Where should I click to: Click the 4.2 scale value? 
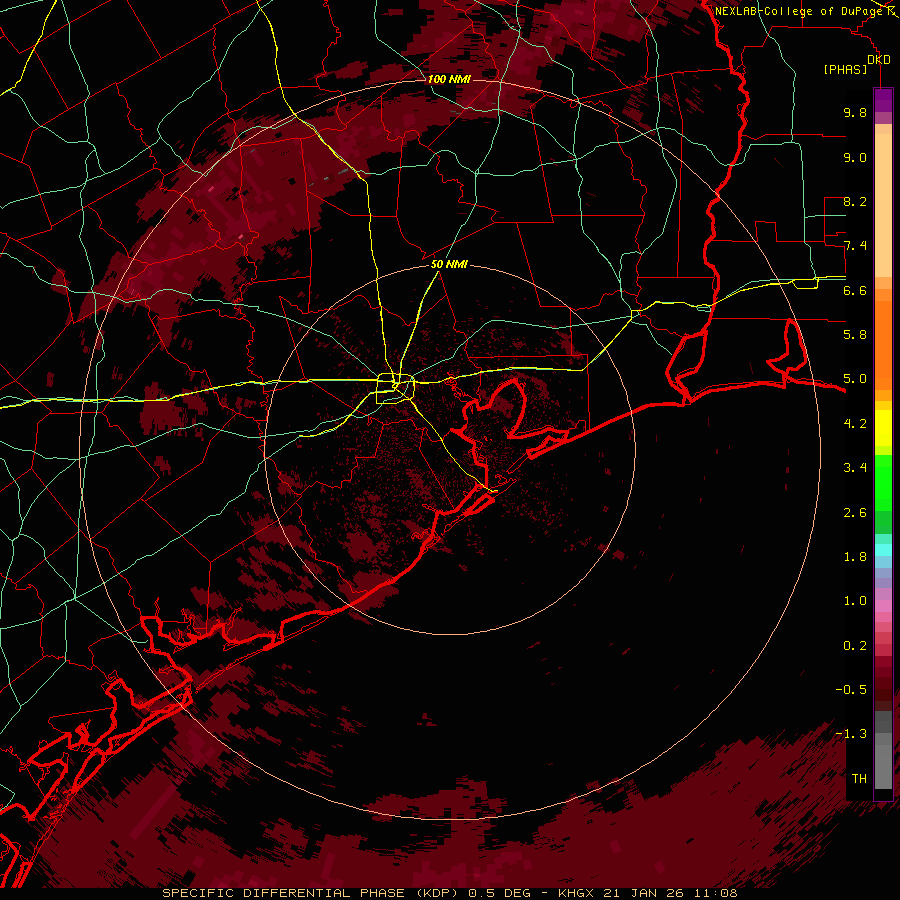coord(855,424)
